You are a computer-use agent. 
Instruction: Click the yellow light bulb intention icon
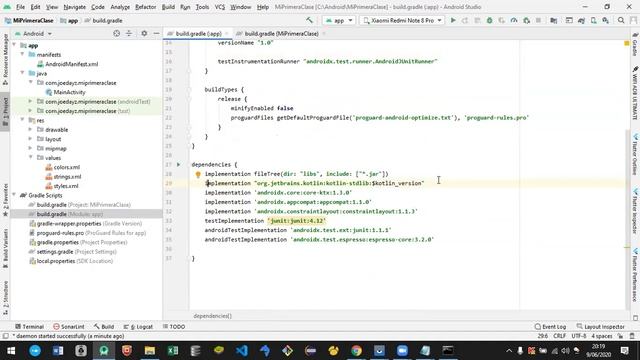pyautogui.click(x=198, y=174)
